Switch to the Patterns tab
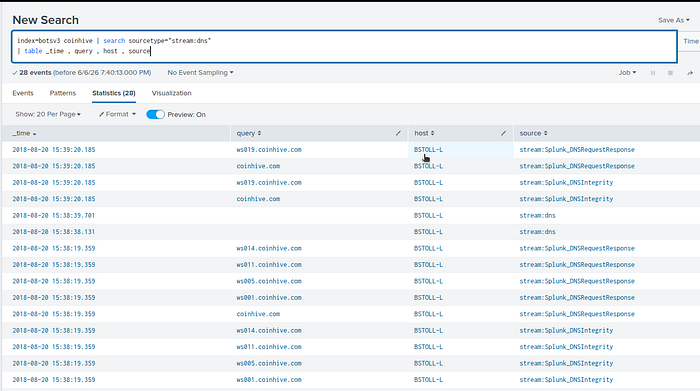The image size is (700, 391). point(62,93)
